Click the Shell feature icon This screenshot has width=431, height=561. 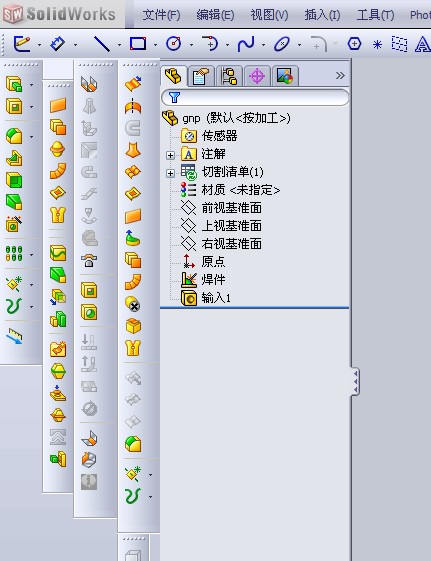[14, 180]
